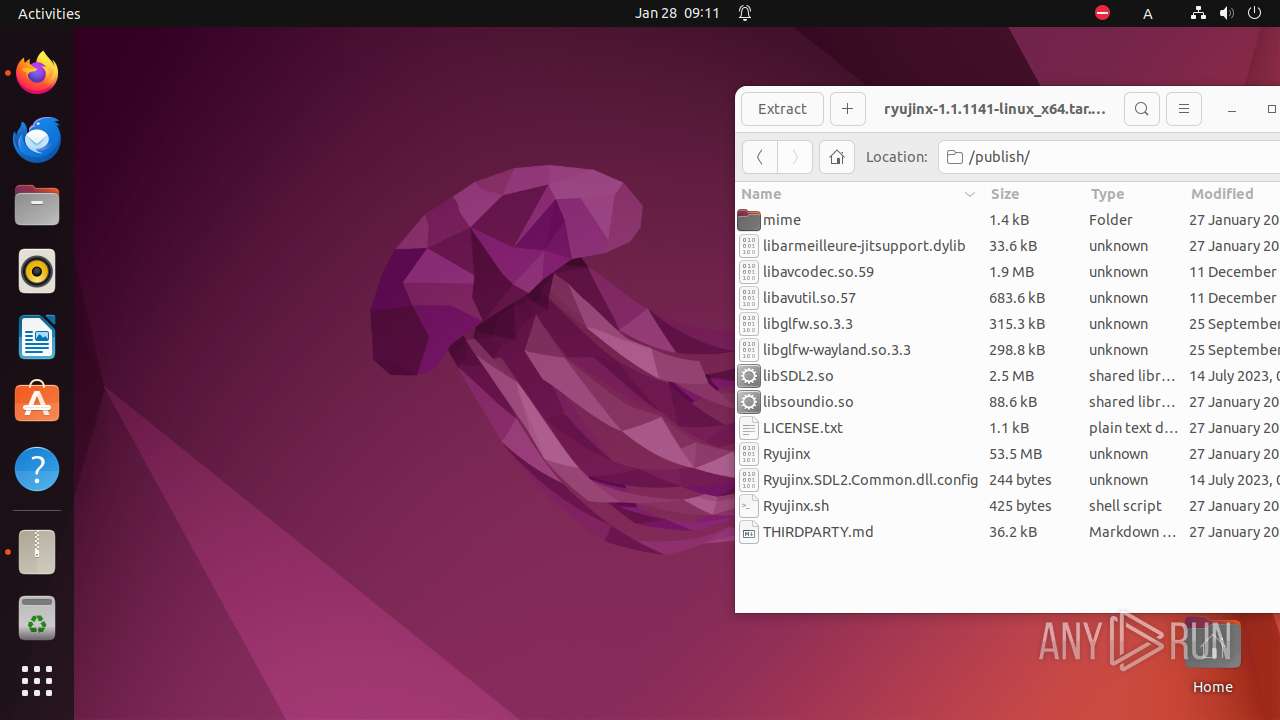Show Applications grid in dock
This screenshot has height=720, width=1280.
point(37,681)
